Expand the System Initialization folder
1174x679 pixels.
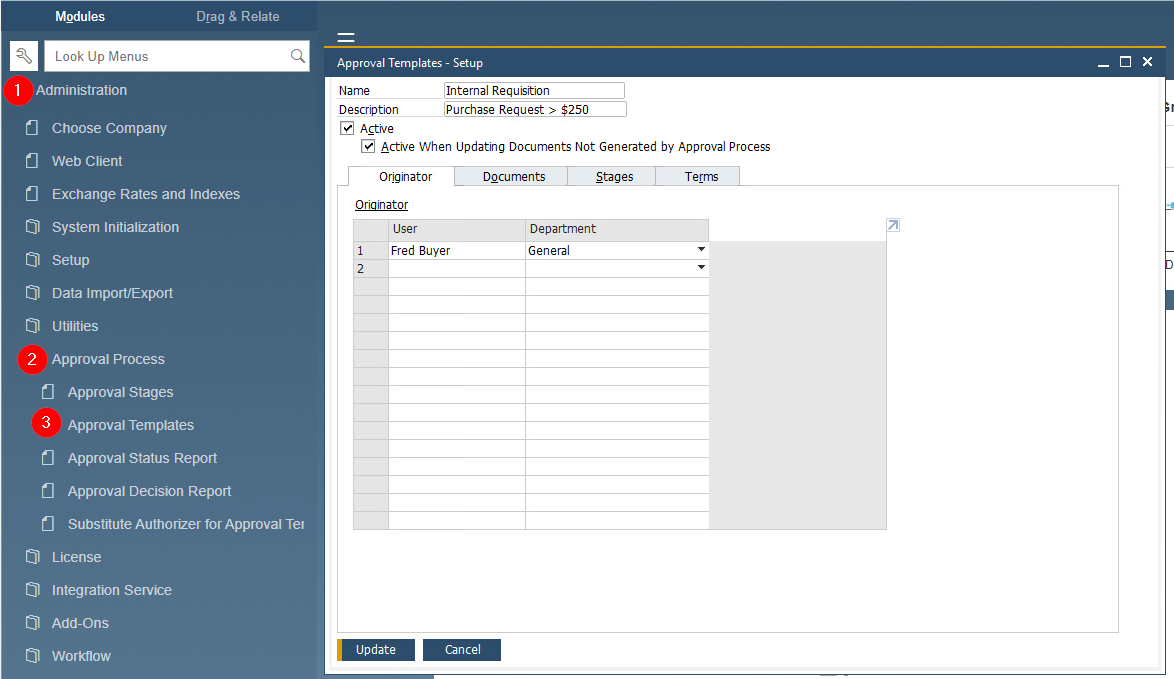click(115, 227)
